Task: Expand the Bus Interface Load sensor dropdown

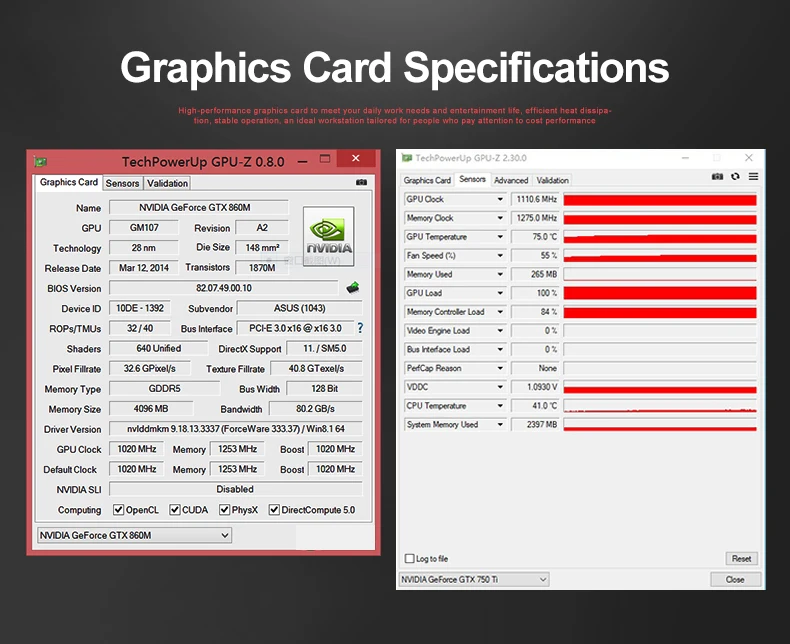Action: pyautogui.click(x=500, y=349)
